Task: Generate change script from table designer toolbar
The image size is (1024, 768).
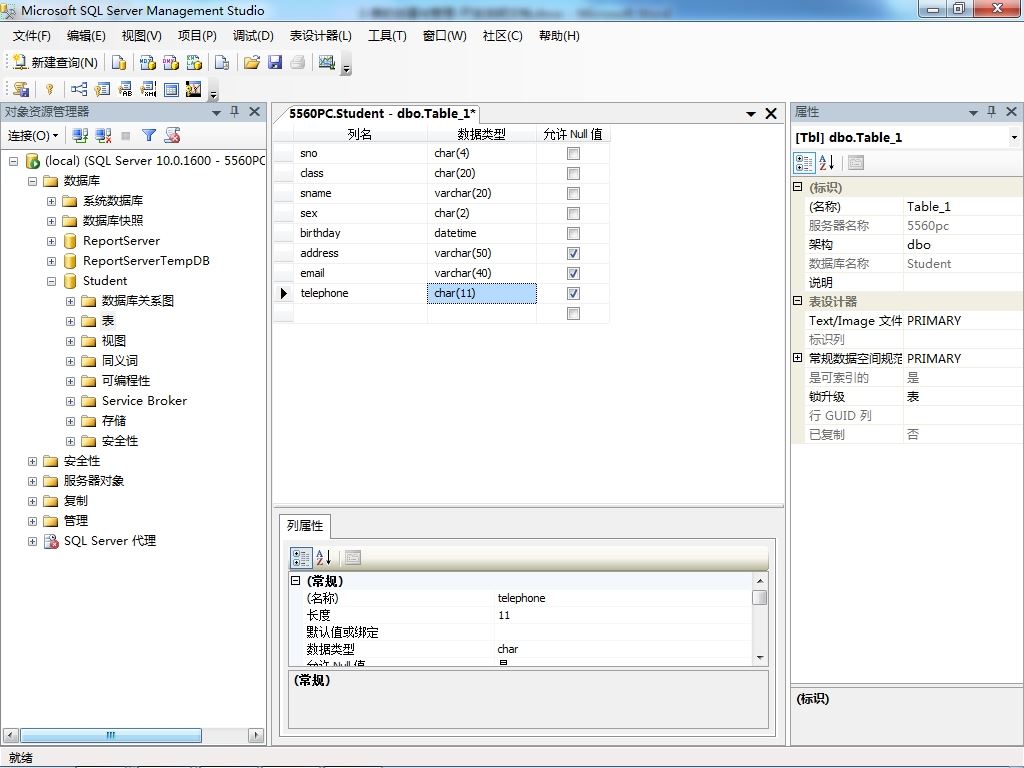Action: pos(22,89)
